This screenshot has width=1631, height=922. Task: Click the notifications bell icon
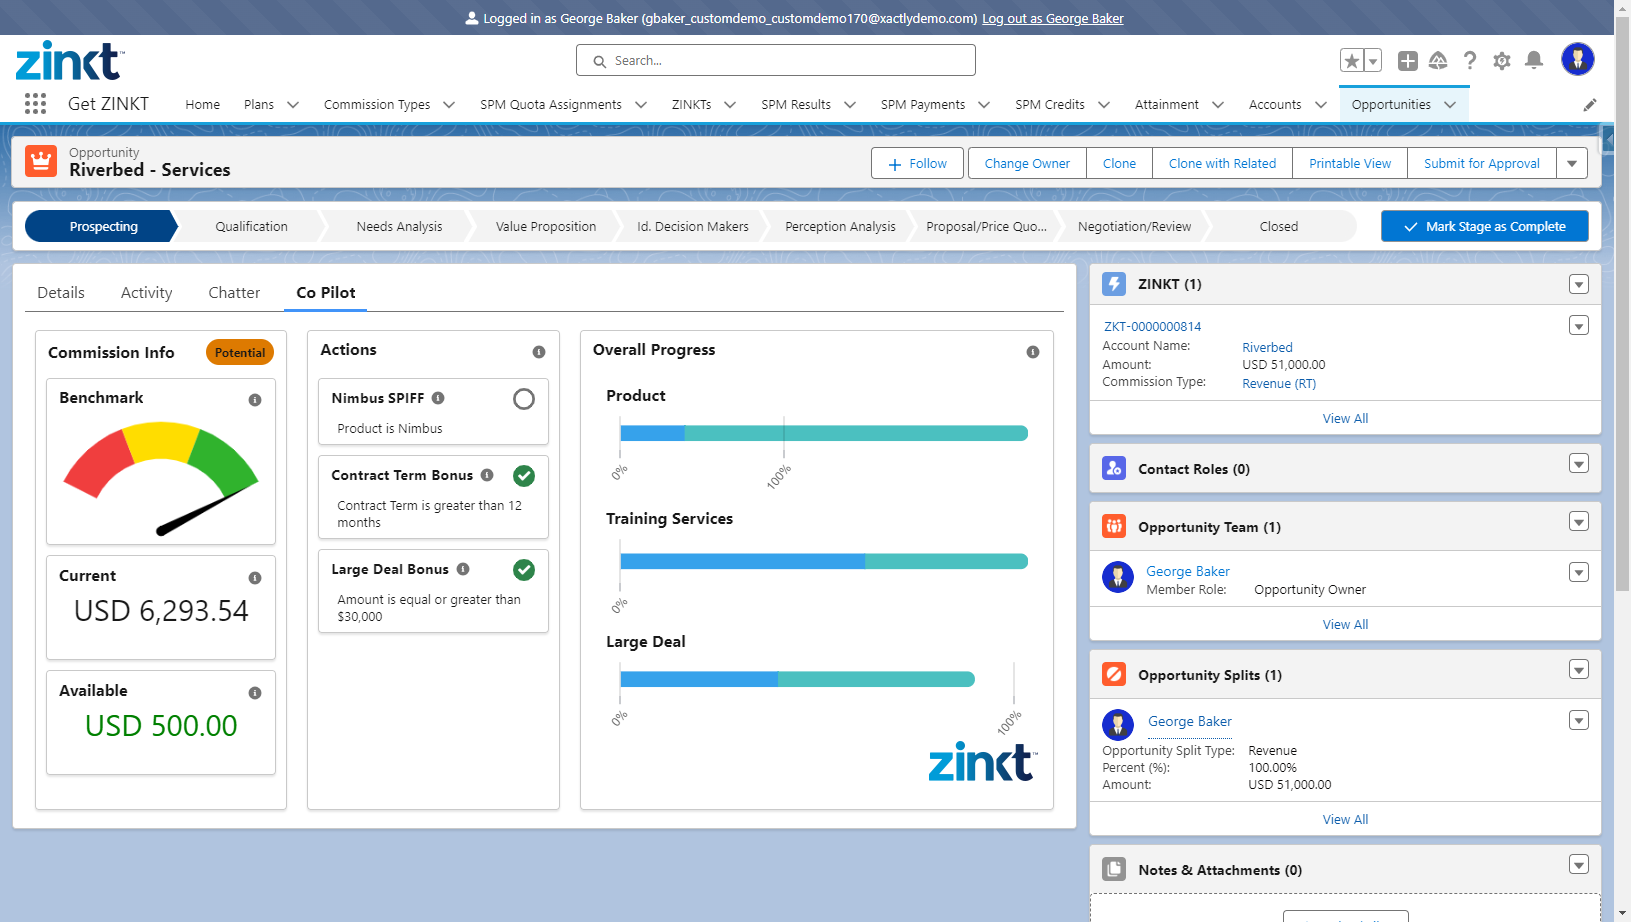pyautogui.click(x=1533, y=61)
